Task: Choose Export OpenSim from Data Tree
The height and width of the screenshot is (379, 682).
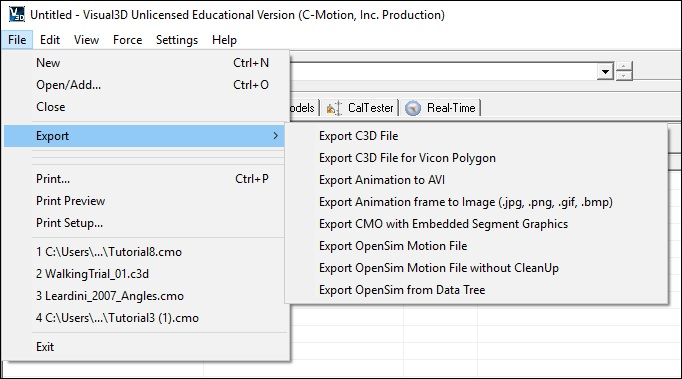Action: point(476,290)
